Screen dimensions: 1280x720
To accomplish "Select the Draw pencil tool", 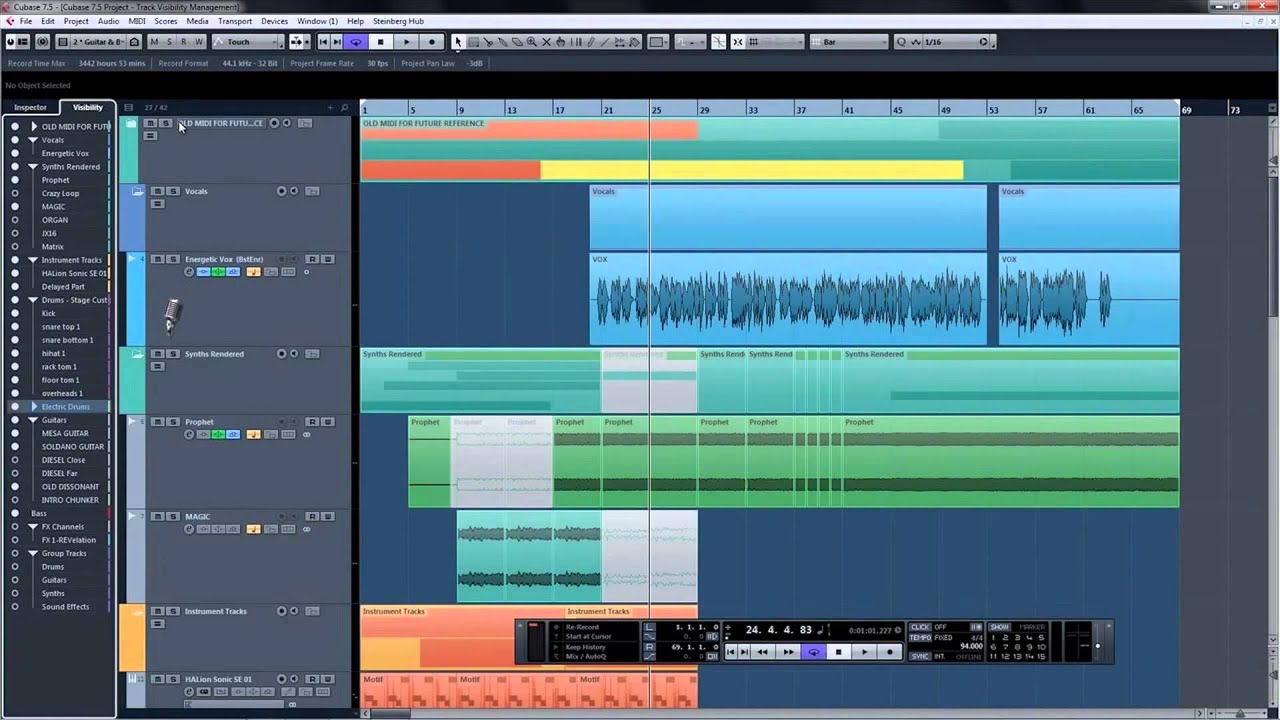I will (590, 42).
